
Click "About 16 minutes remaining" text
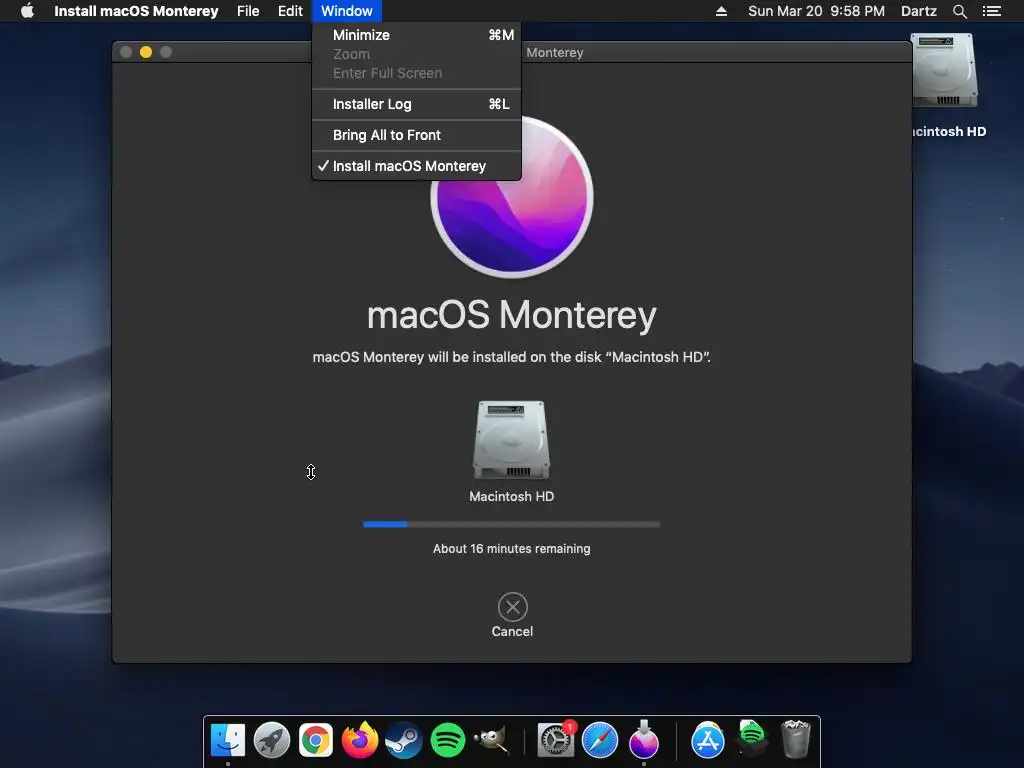pos(511,549)
